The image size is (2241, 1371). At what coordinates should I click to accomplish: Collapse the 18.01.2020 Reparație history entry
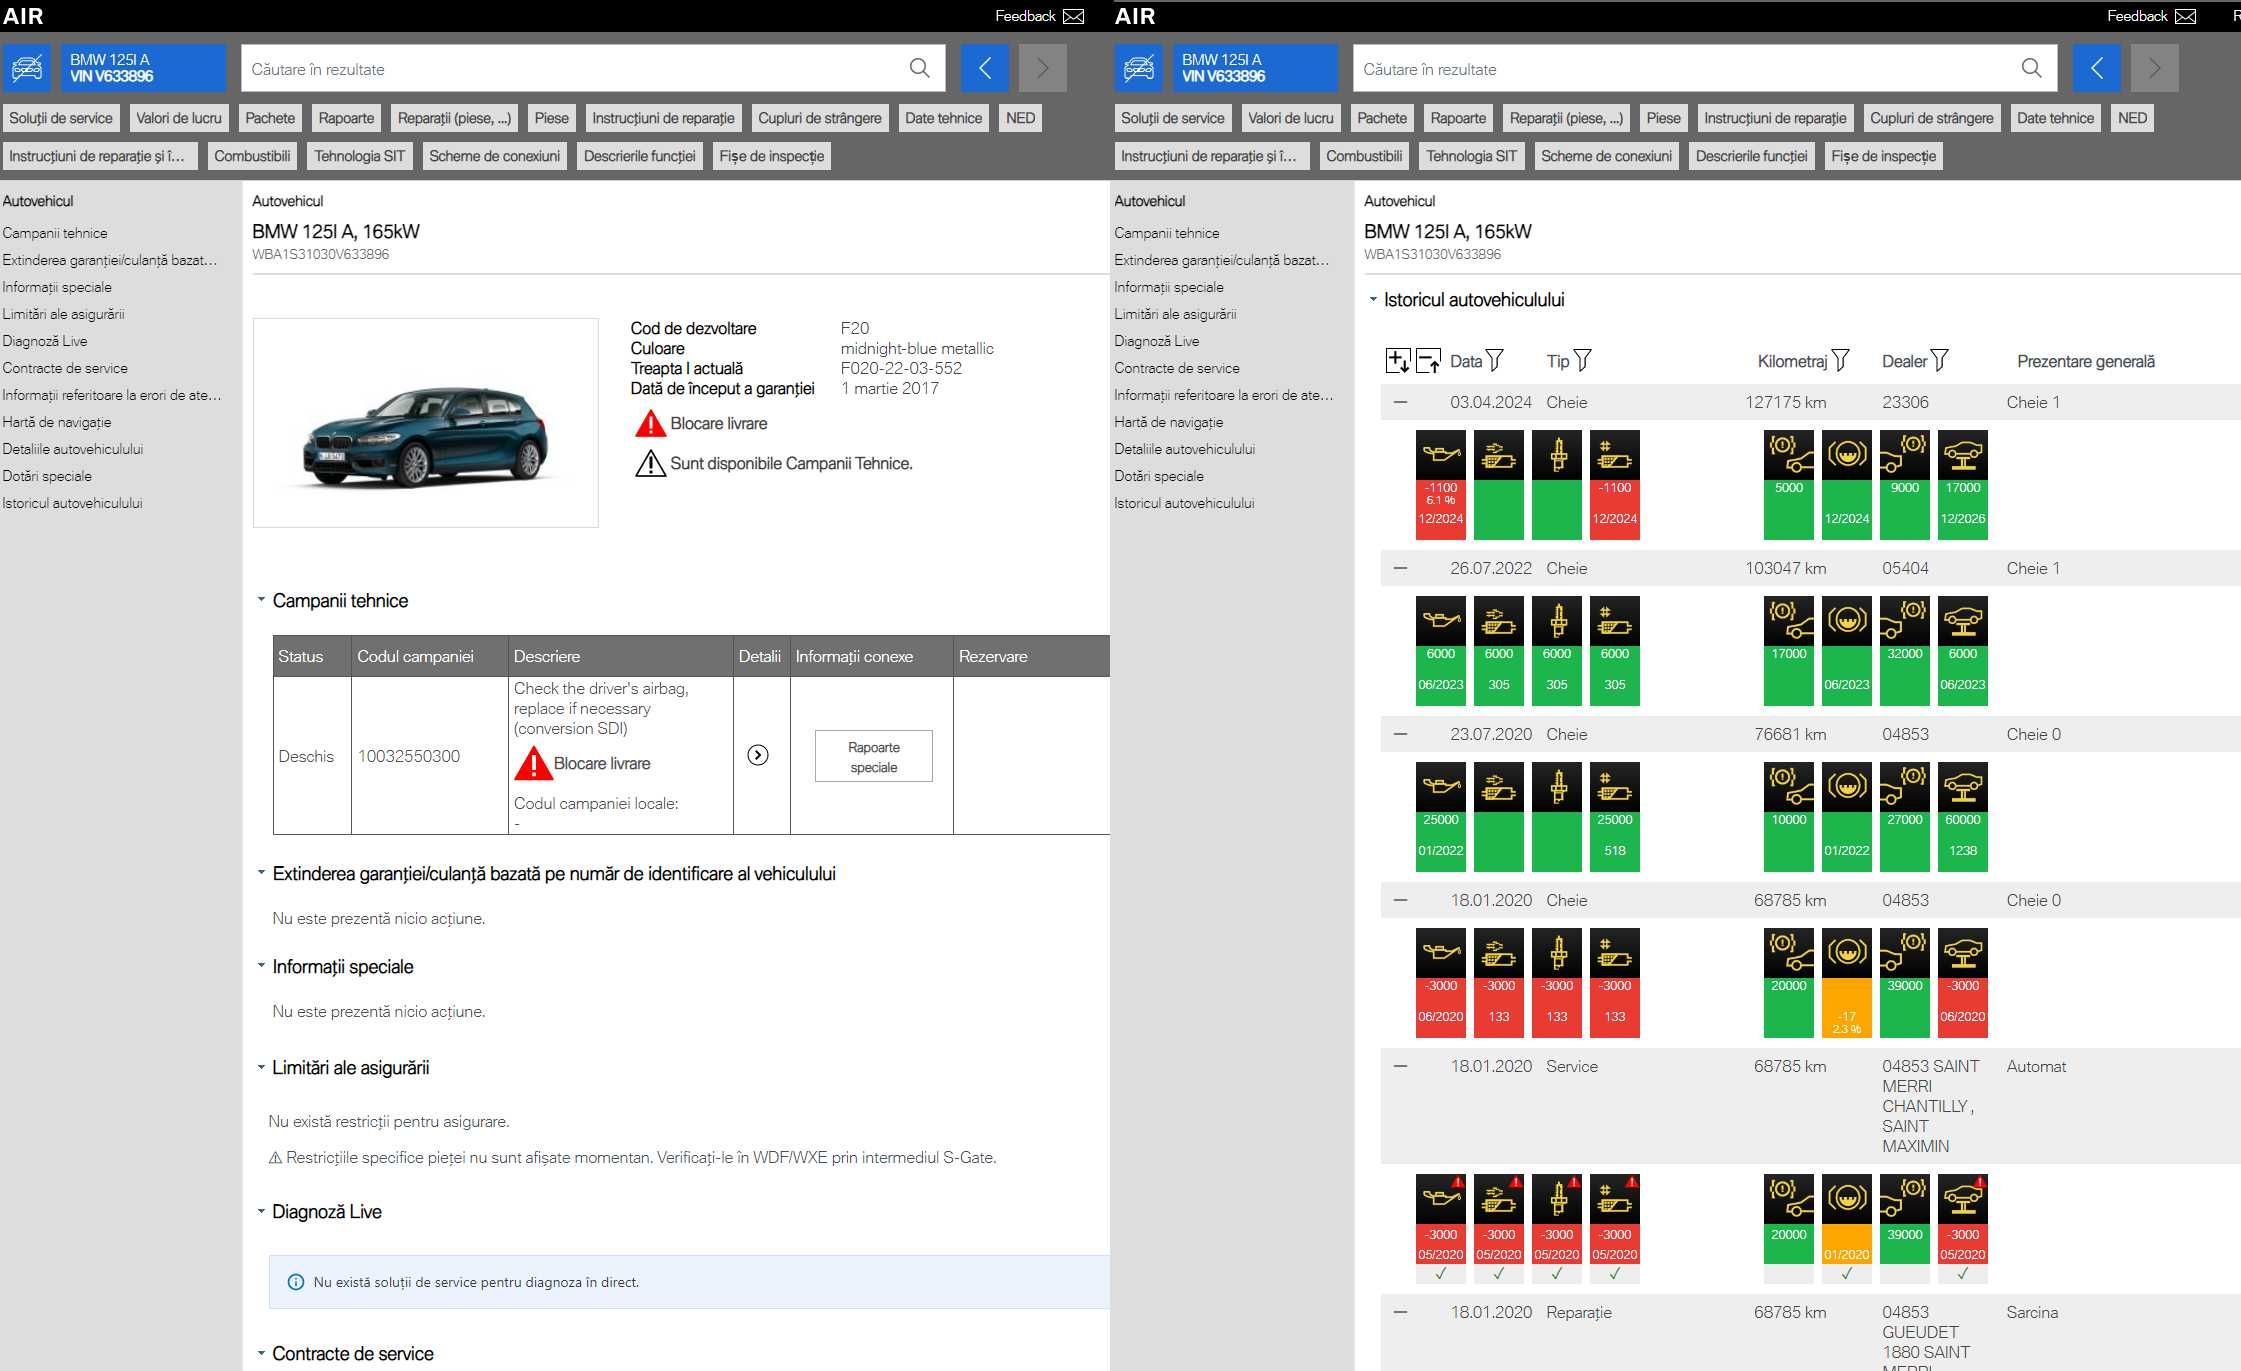click(x=1400, y=1312)
